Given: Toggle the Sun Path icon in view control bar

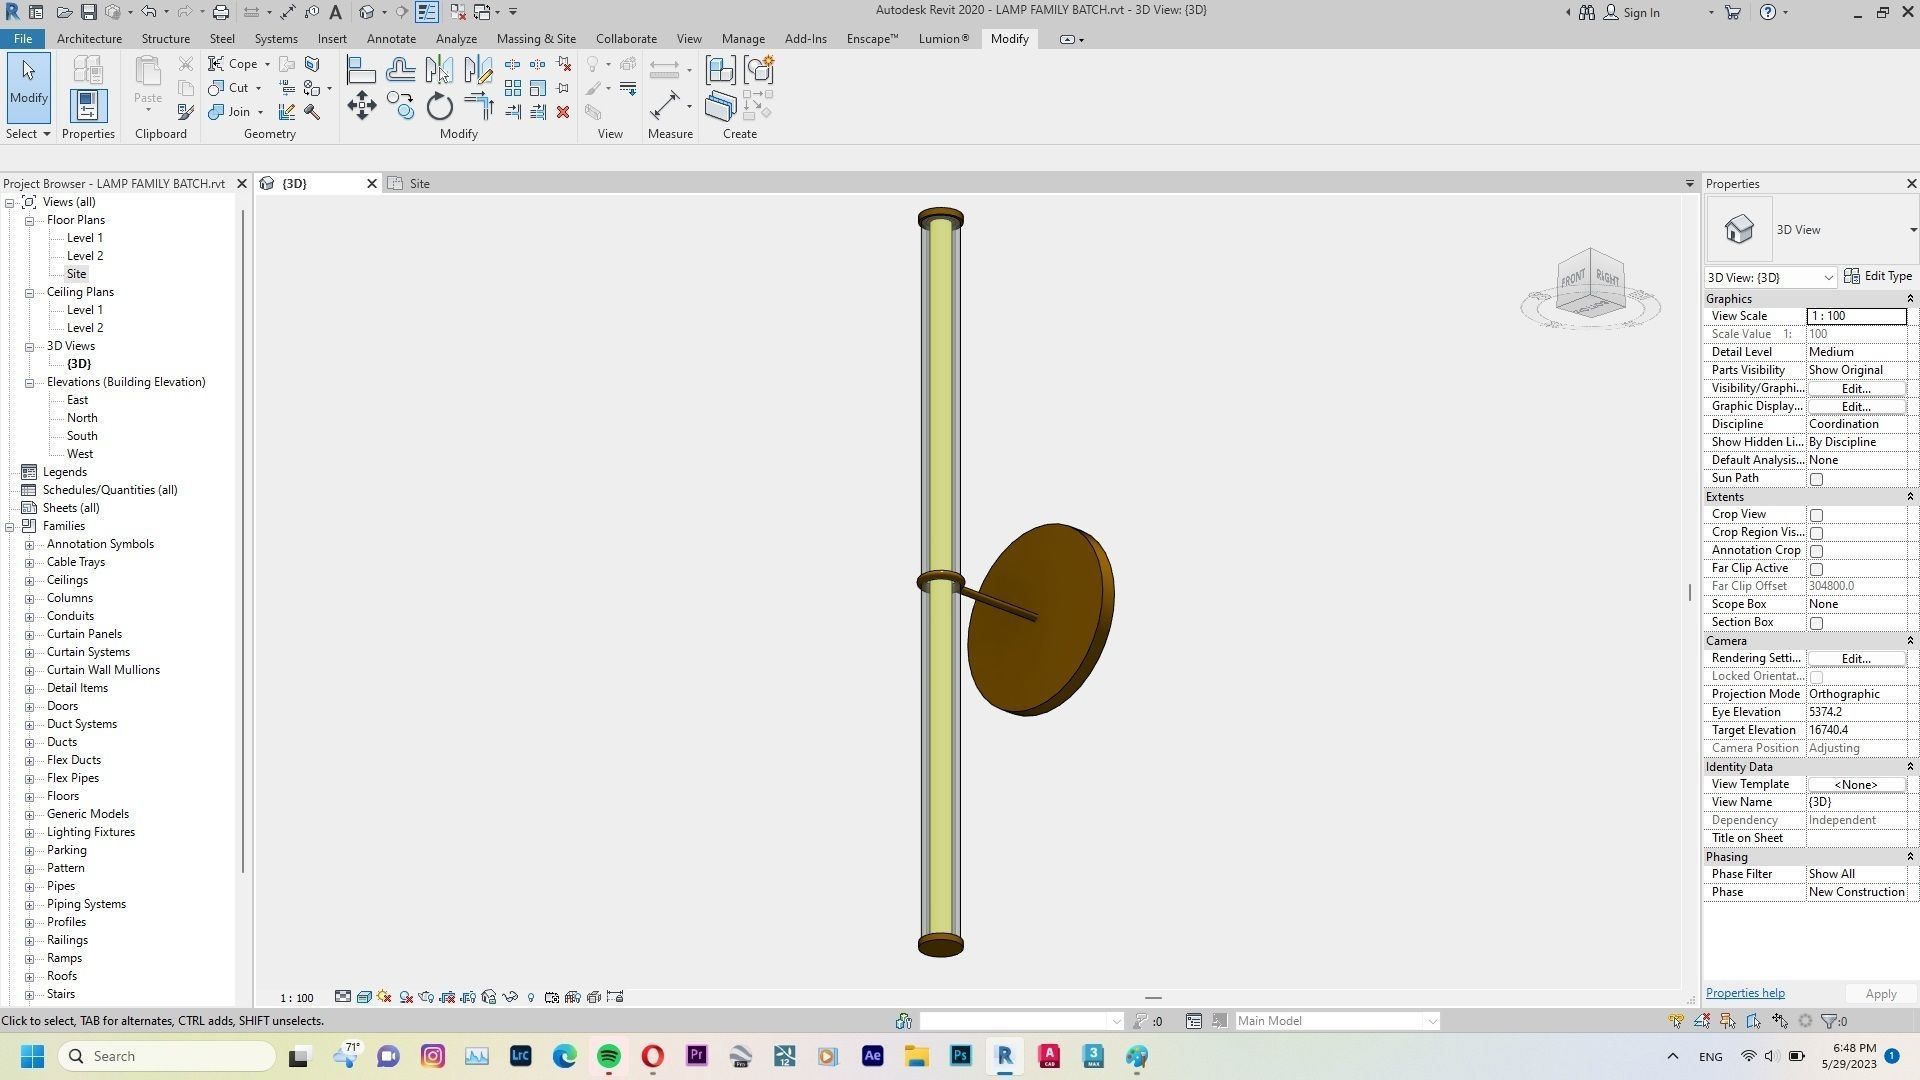Looking at the screenshot, I should click(385, 997).
